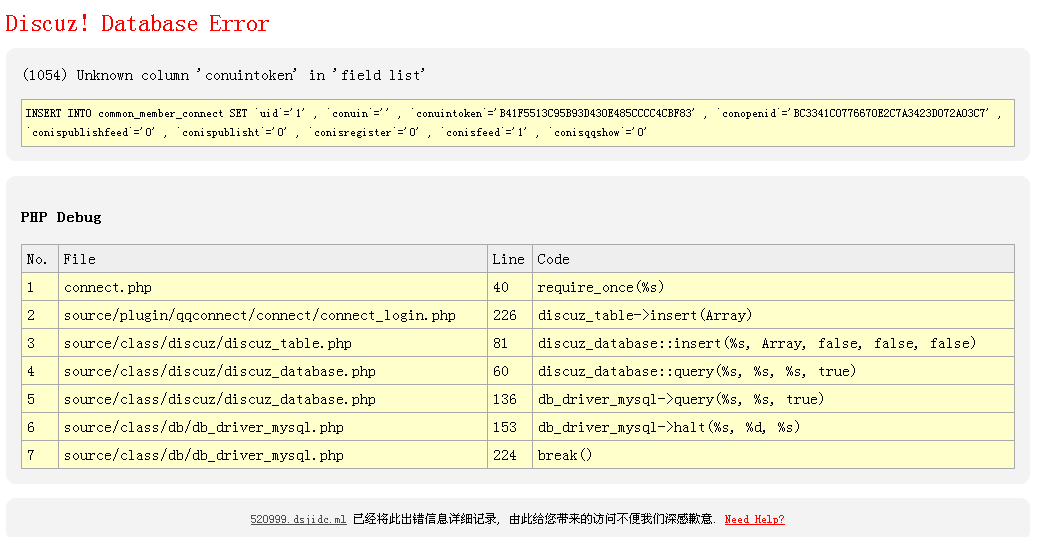The image size is (1048, 537).
Task: Click the (1054) Unknown column error message
Action: [x=224, y=75]
